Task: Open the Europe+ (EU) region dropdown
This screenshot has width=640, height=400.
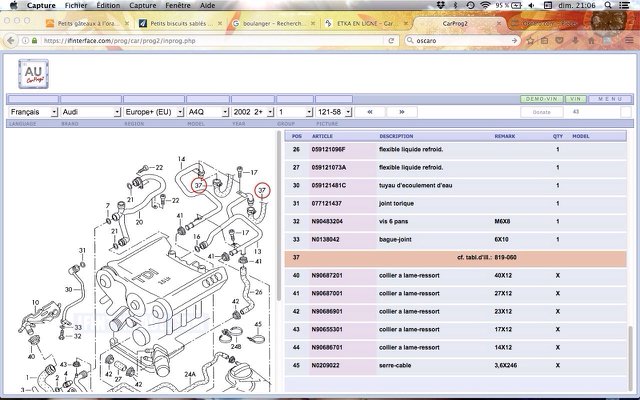Action: [x=153, y=112]
